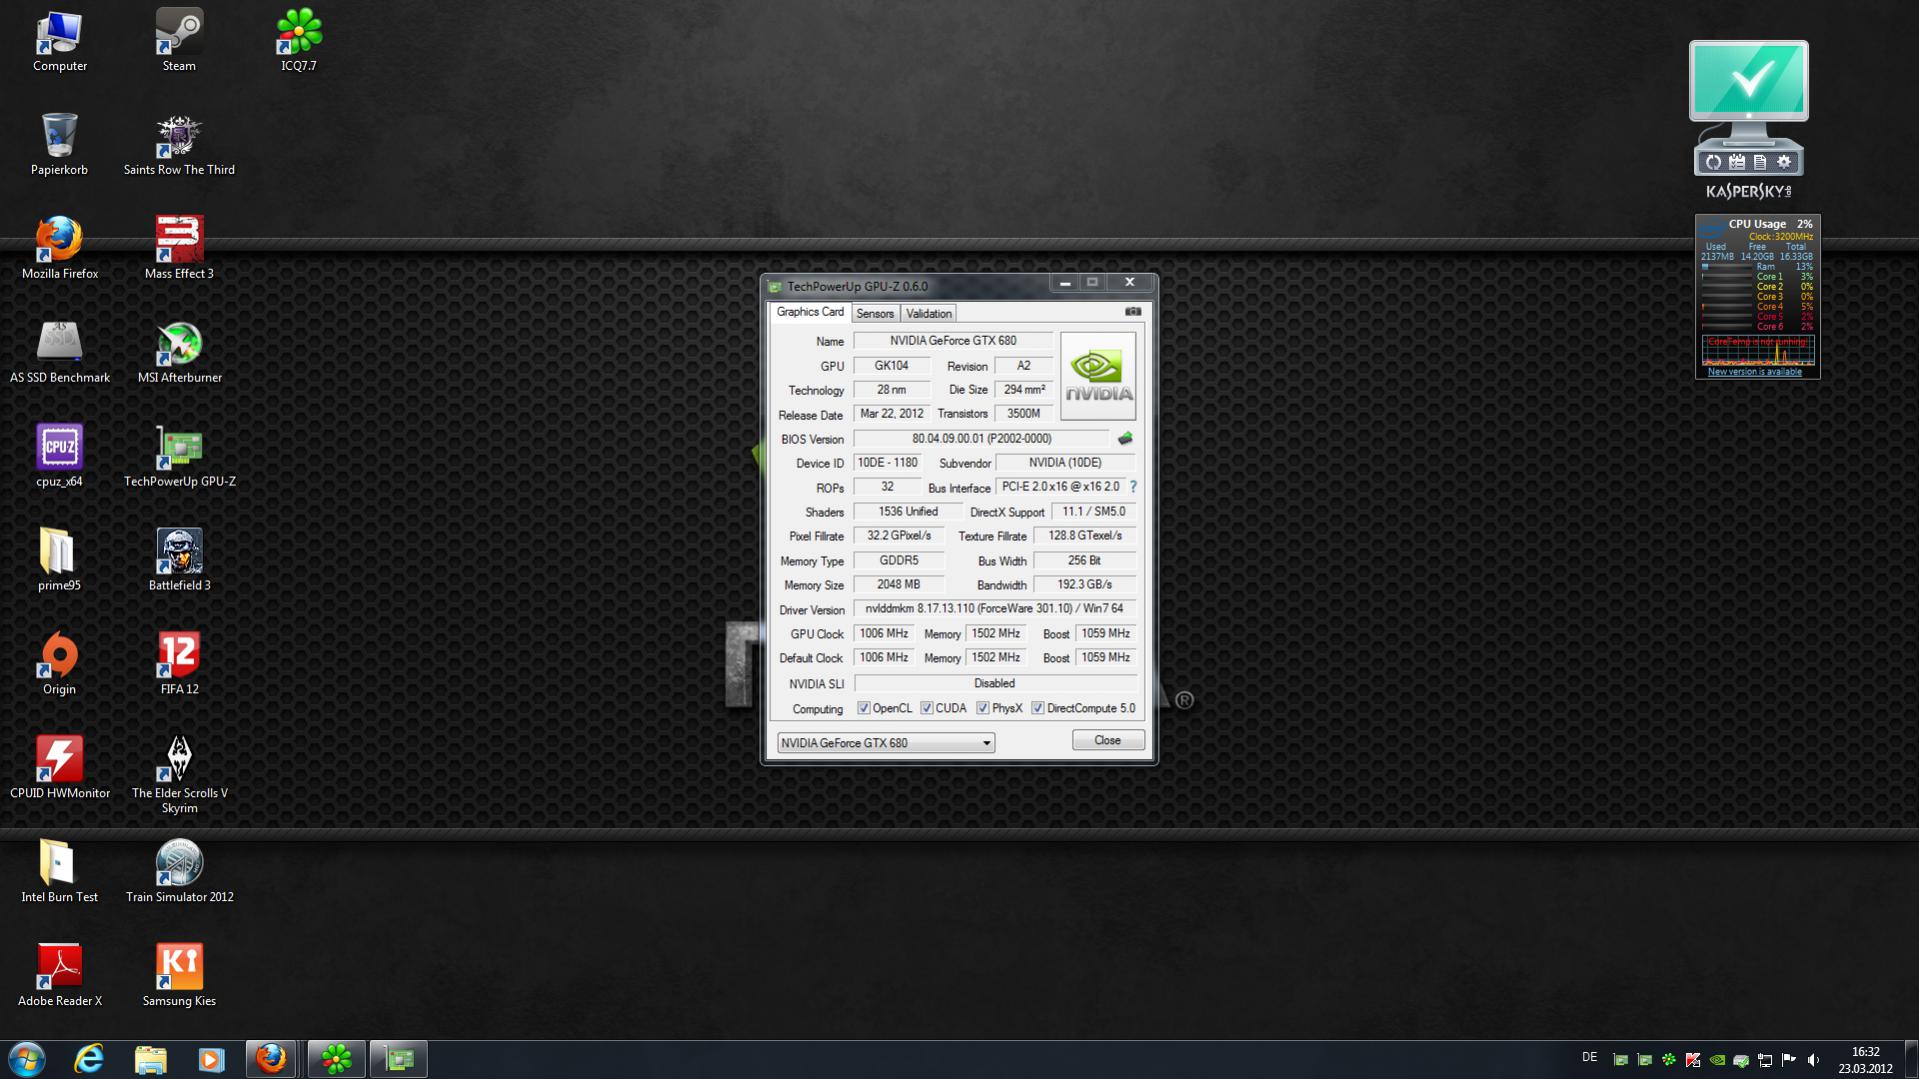Click BIOS save chip icon in GPU-Z
The height and width of the screenshot is (1079, 1919).
point(1125,438)
